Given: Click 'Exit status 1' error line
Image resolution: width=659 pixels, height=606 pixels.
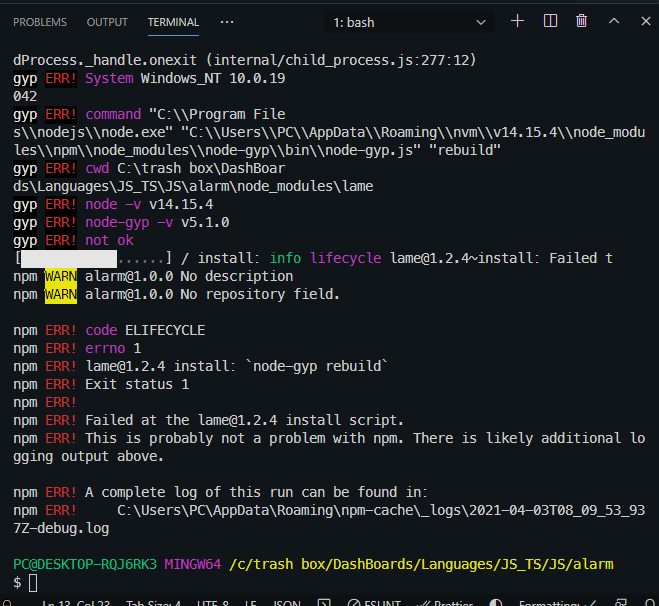Looking at the screenshot, I should pyautogui.click(x=137, y=385).
